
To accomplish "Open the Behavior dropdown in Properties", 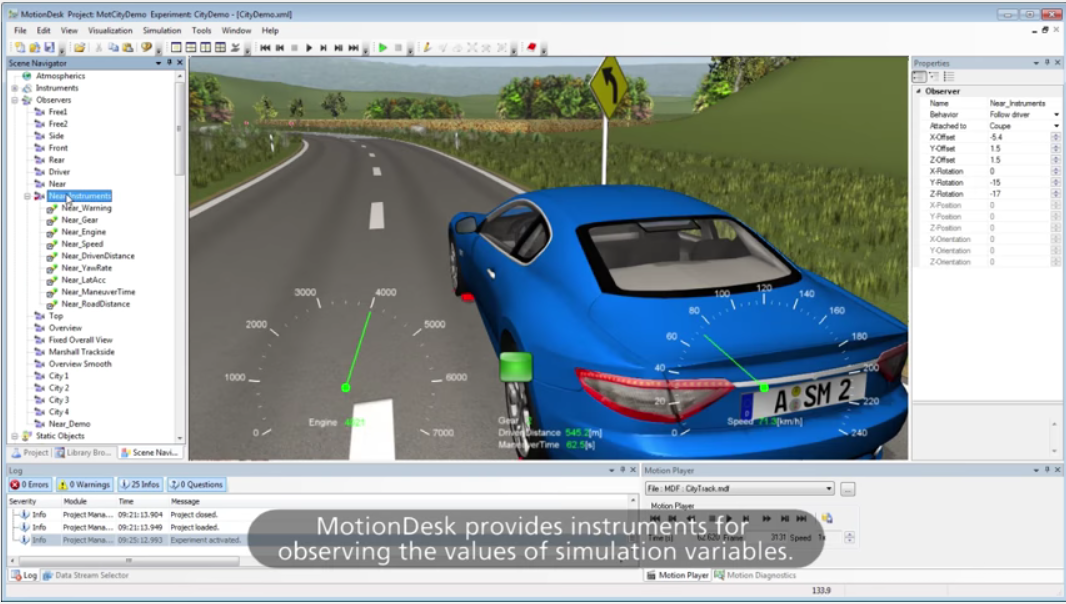I will (x=1056, y=115).
